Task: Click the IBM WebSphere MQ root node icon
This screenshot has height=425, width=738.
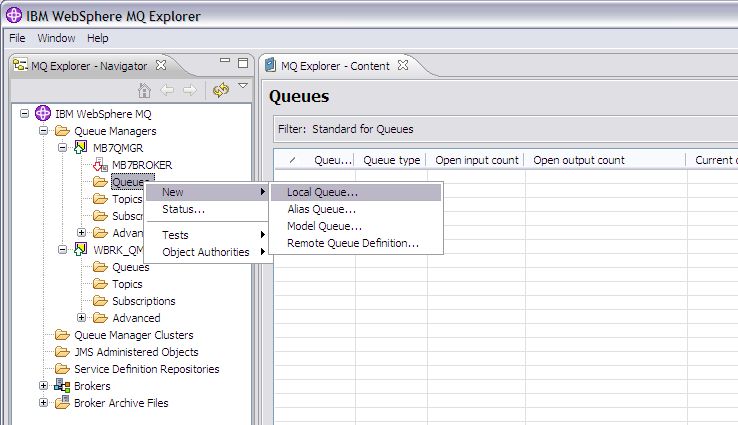Action: point(43,113)
